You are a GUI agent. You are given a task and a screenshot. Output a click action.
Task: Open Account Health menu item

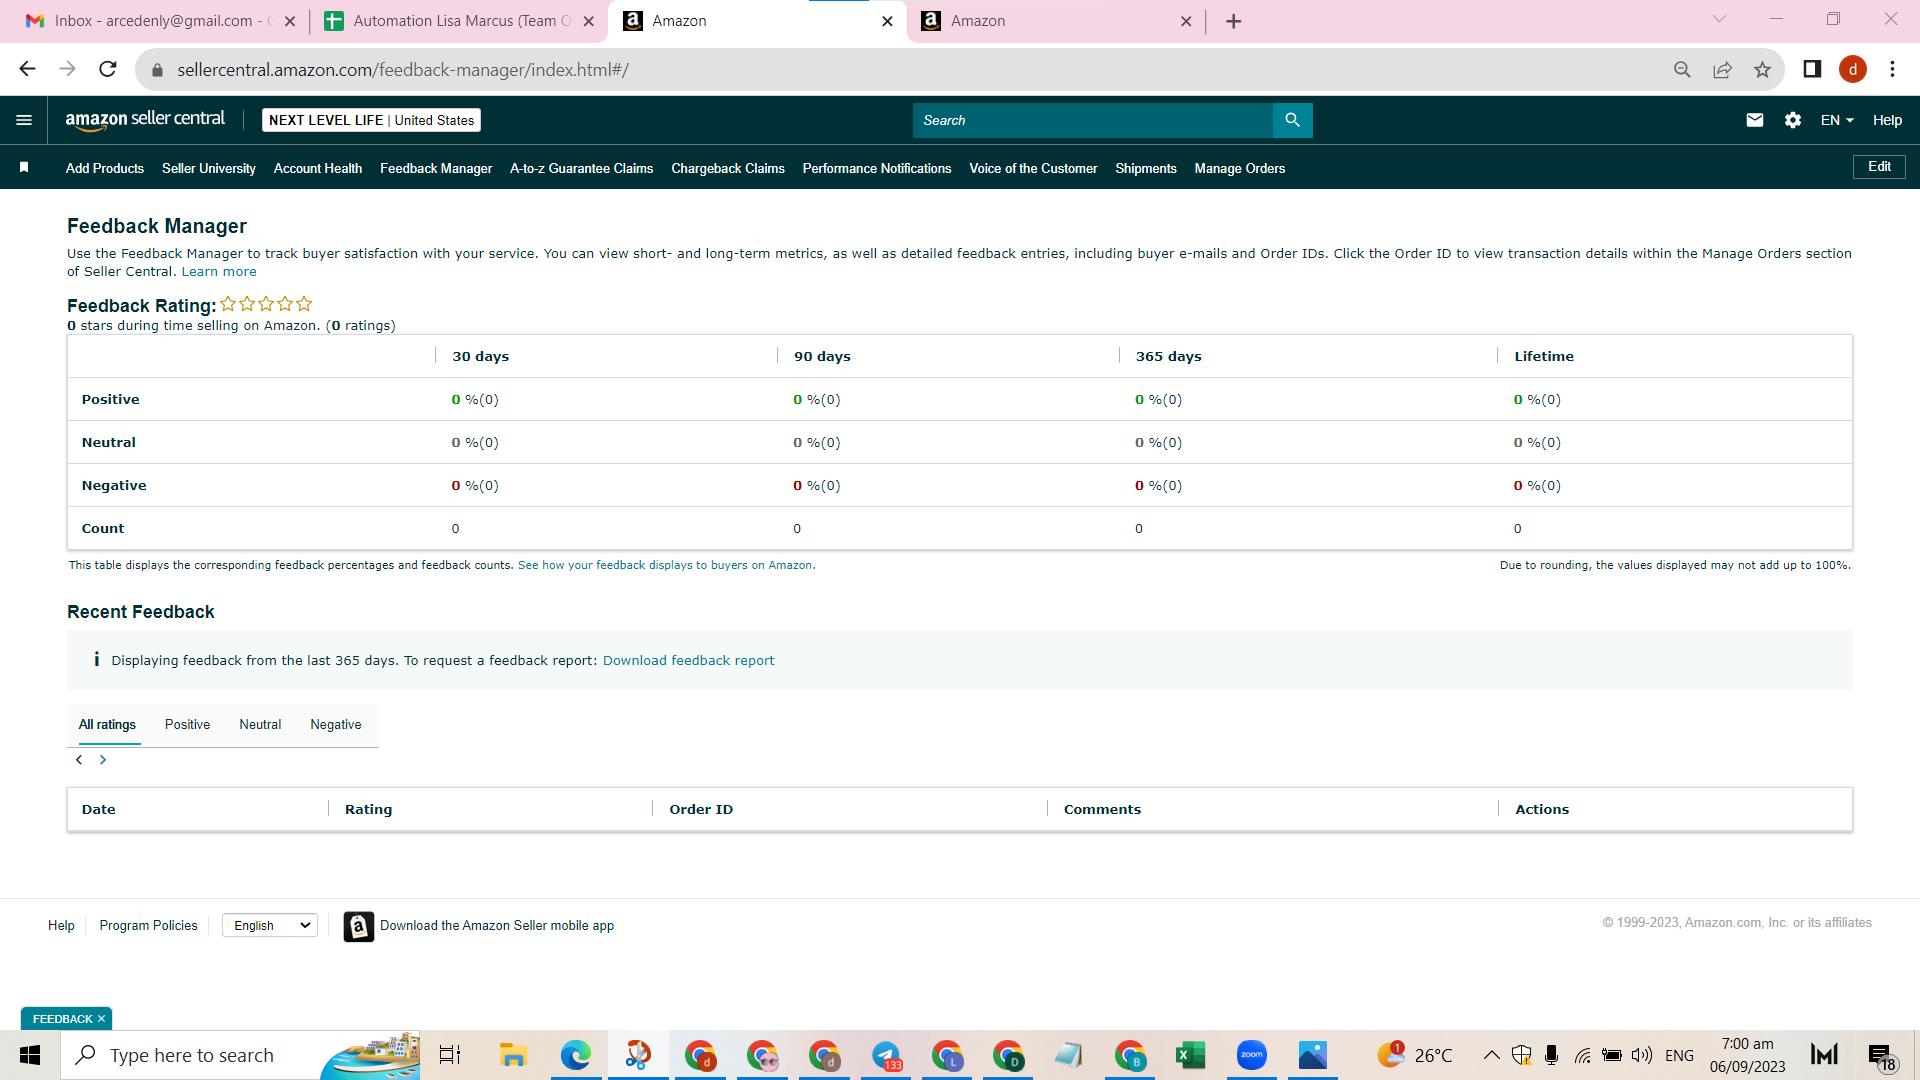318,168
